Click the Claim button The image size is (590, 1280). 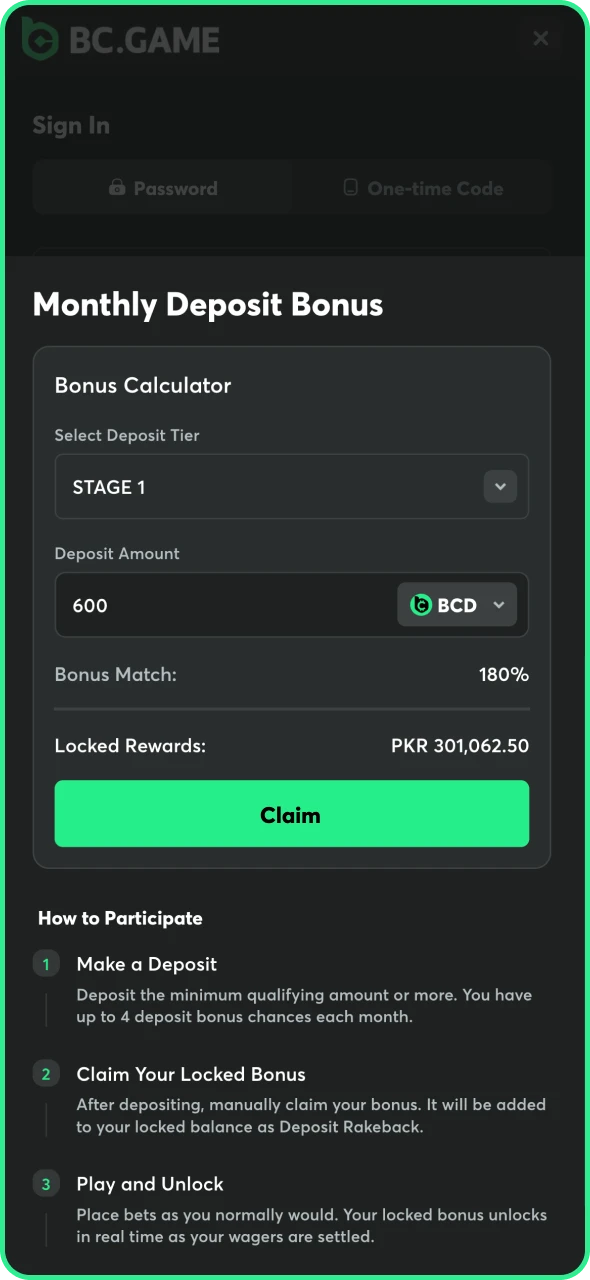pos(291,813)
